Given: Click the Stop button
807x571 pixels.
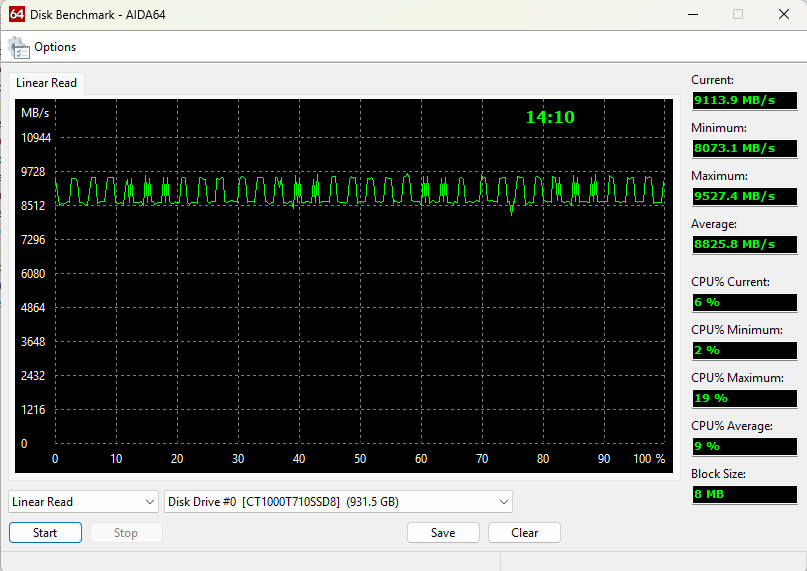Looking at the screenshot, I should [126, 533].
